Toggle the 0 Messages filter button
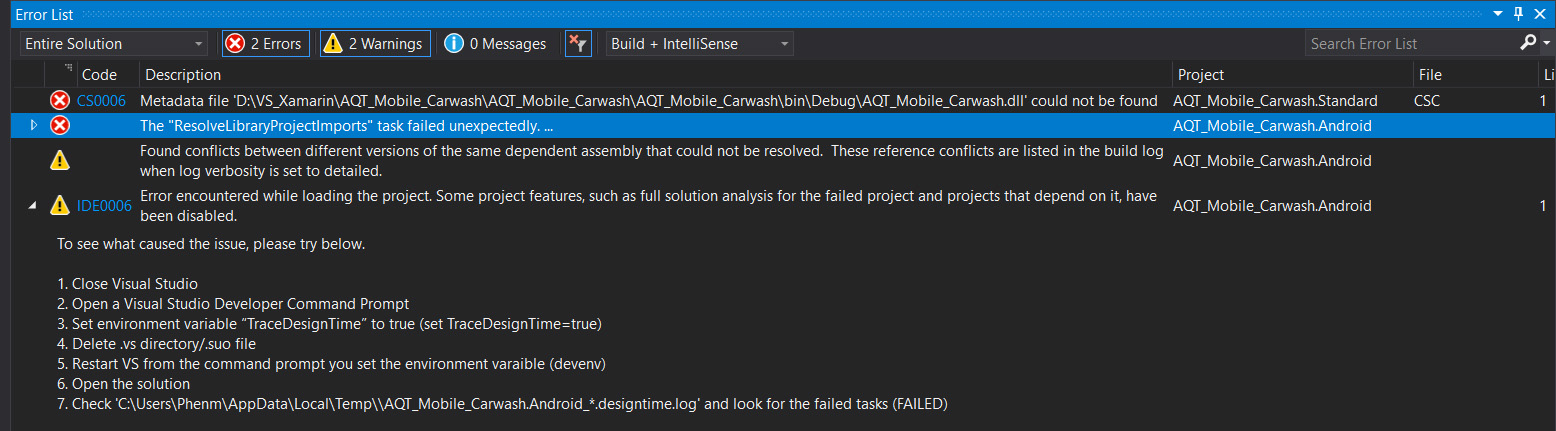Image resolution: width=1556 pixels, height=431 pixels. tap(496, 44)
